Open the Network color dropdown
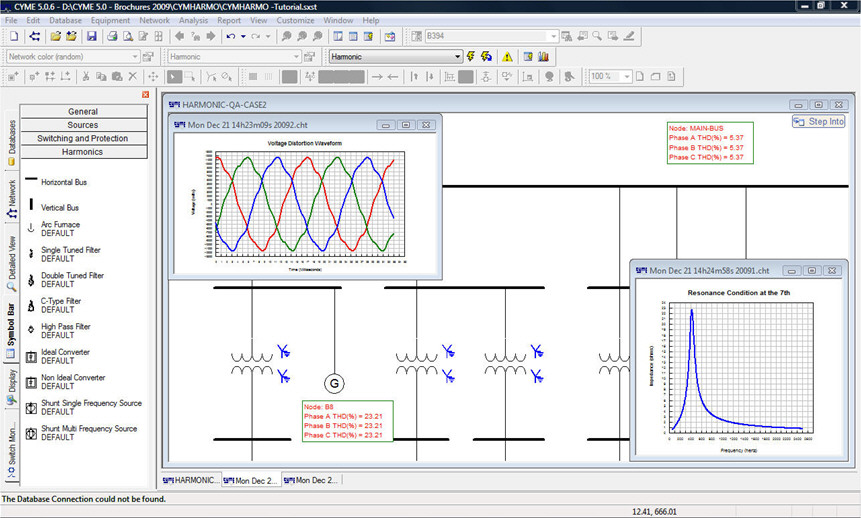The height and width of the screenshot is (518, 861). coord(133,57)
